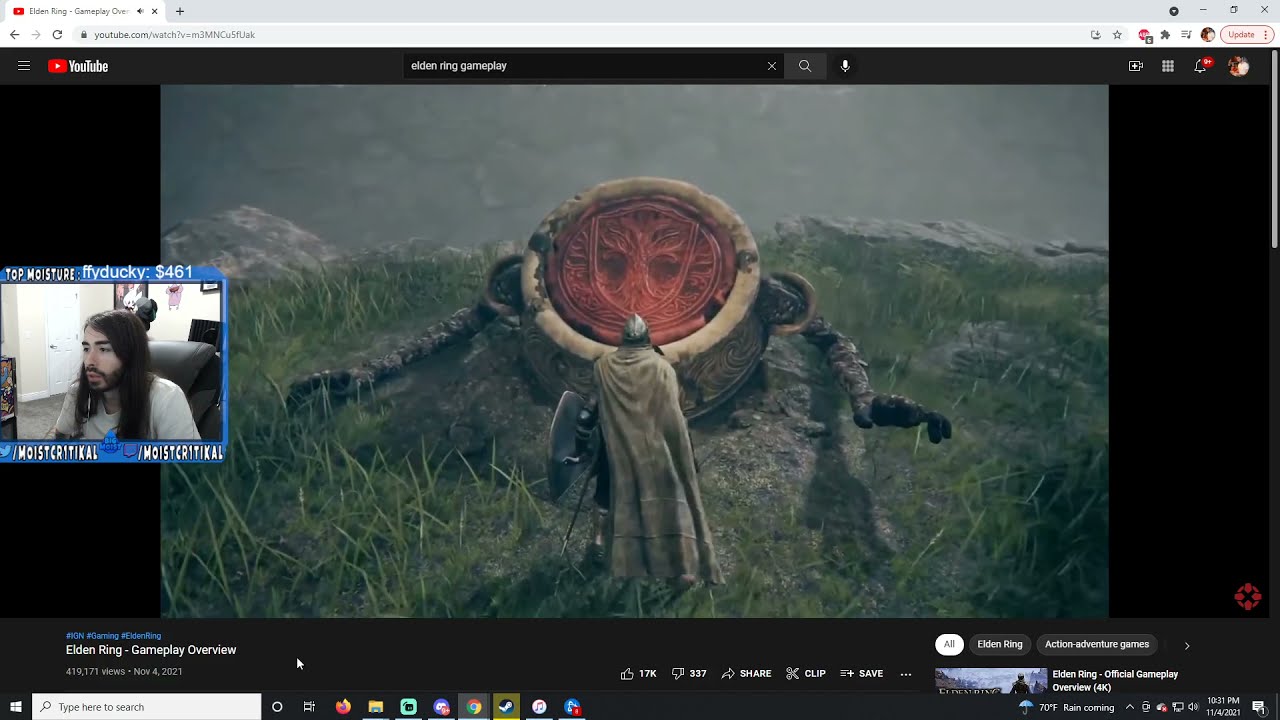Submit search with magnifier button
This screenshot has height=720, width=1280.
coord(805,66)
